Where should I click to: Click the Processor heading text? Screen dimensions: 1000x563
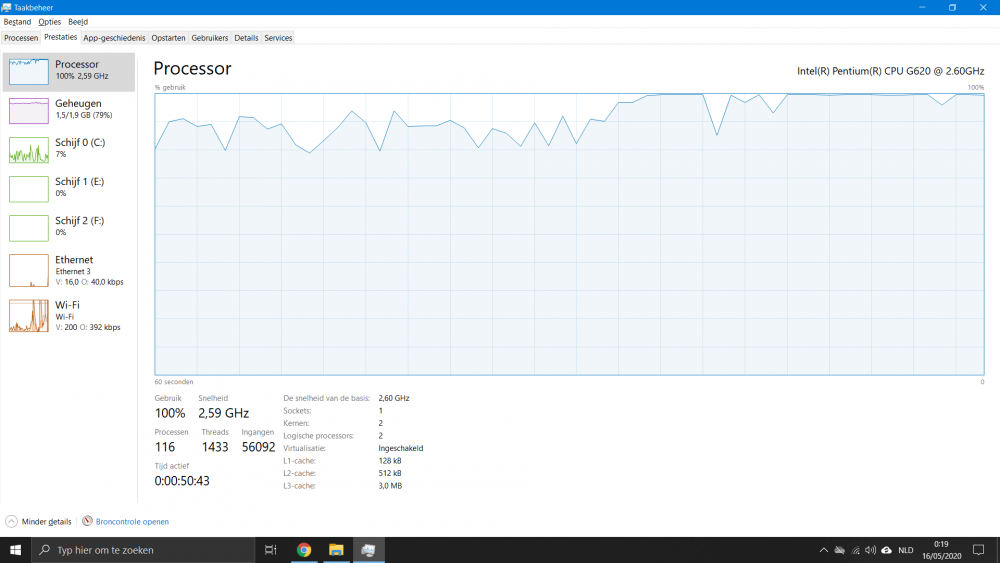pyautogui.click(x=192, y=68)
